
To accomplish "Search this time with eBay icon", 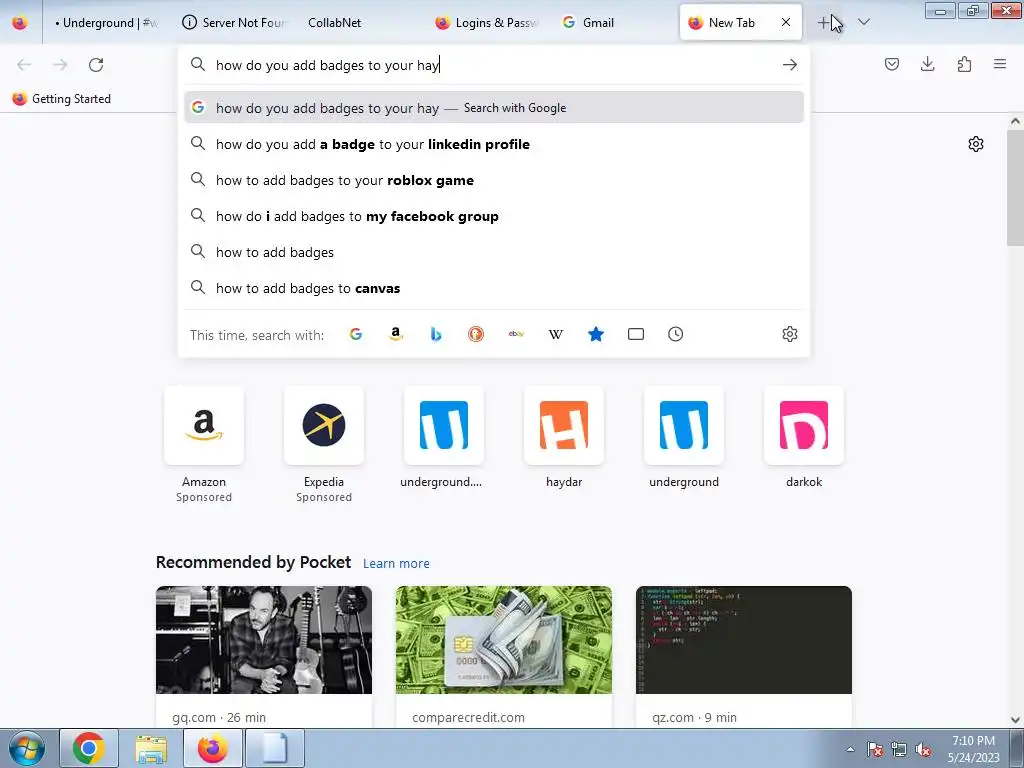I will 516,334.
